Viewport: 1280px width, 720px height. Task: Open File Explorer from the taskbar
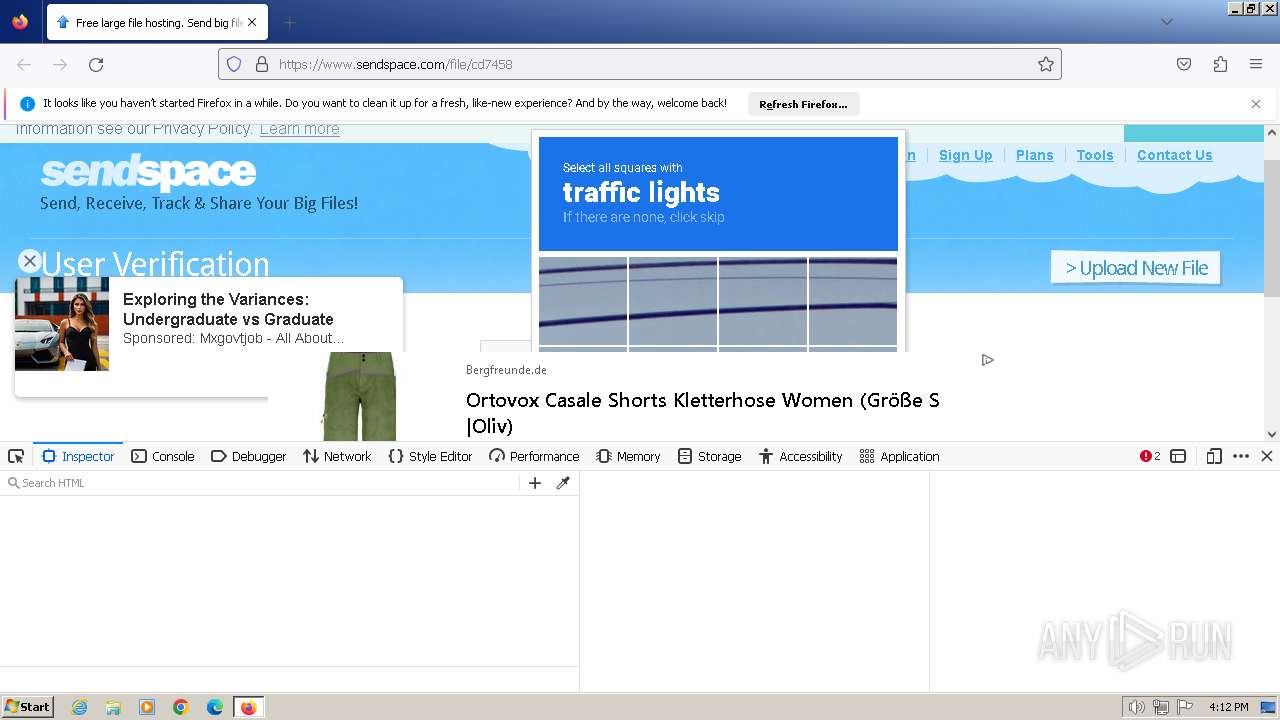113,707
